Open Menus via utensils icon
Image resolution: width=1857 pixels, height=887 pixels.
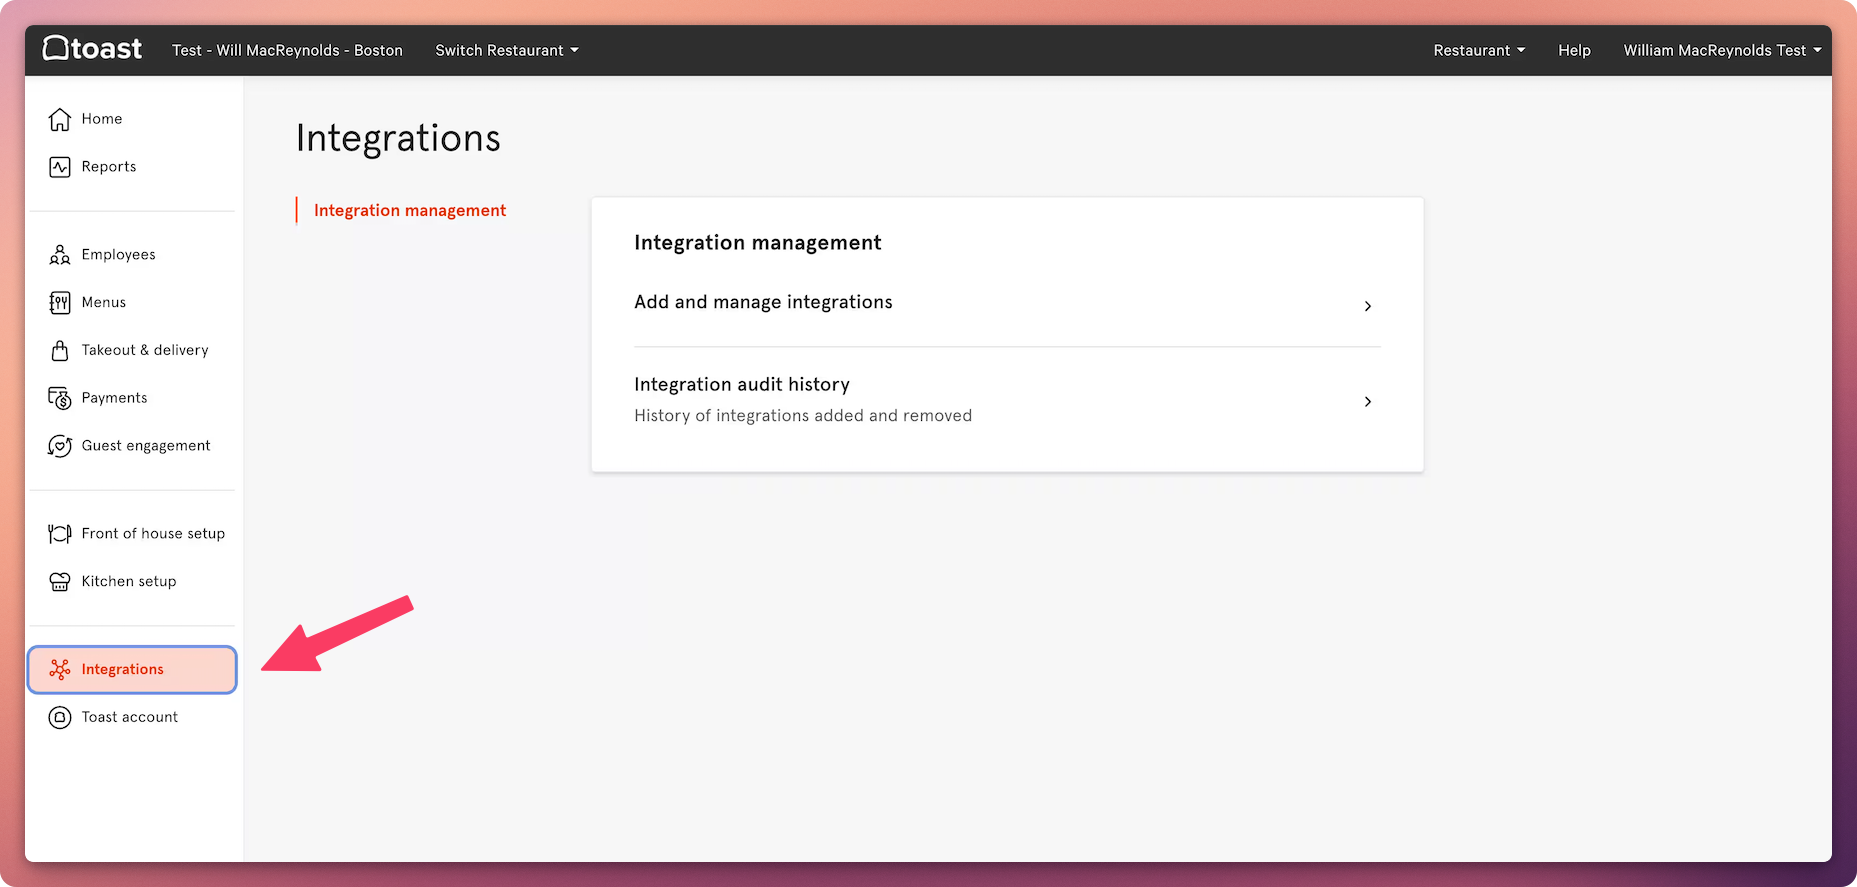pyautogui.click(x=60, y=303)
